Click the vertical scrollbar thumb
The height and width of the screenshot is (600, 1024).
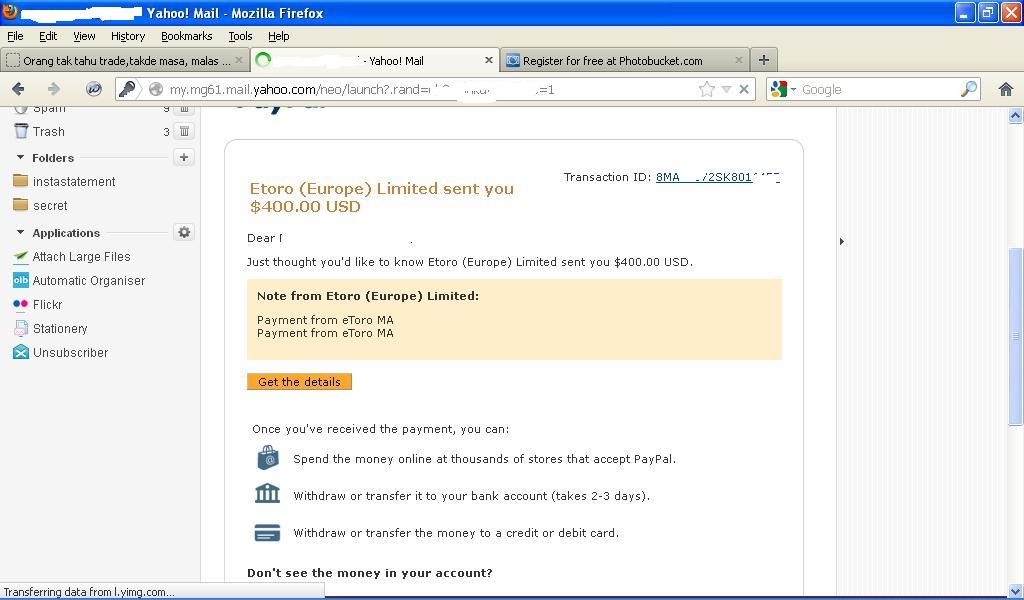(1015, 336)
